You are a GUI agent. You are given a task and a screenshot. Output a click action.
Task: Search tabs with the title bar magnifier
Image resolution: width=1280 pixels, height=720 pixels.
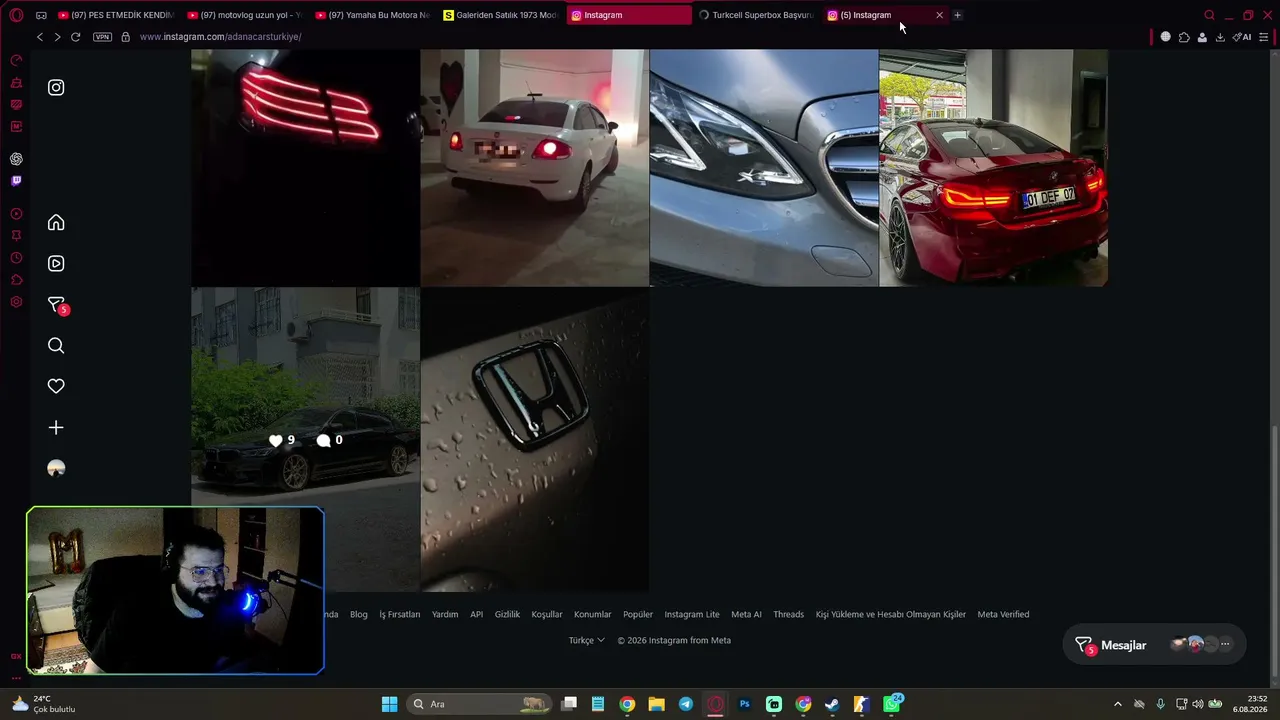pos(1209,15)
